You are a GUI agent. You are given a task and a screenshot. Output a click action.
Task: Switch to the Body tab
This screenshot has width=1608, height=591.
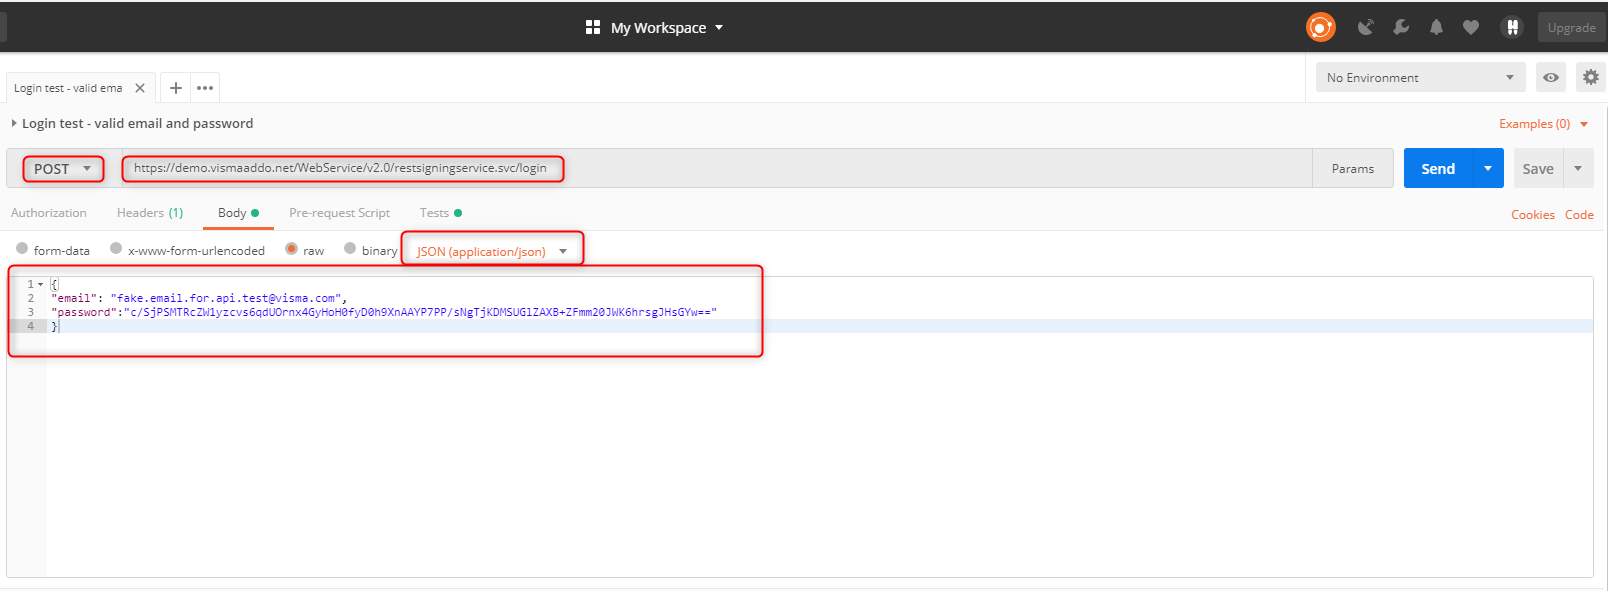tap(238, 213)
